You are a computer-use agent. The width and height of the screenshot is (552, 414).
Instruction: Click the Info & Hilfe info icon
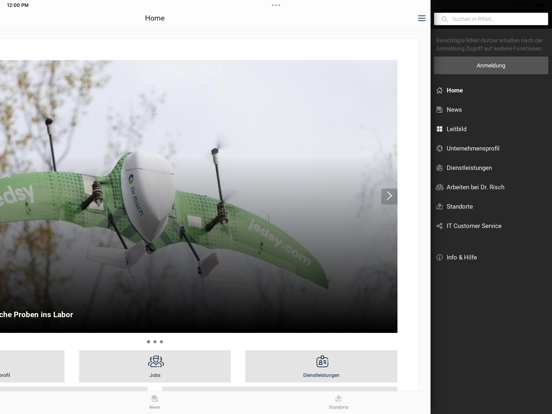439,257
